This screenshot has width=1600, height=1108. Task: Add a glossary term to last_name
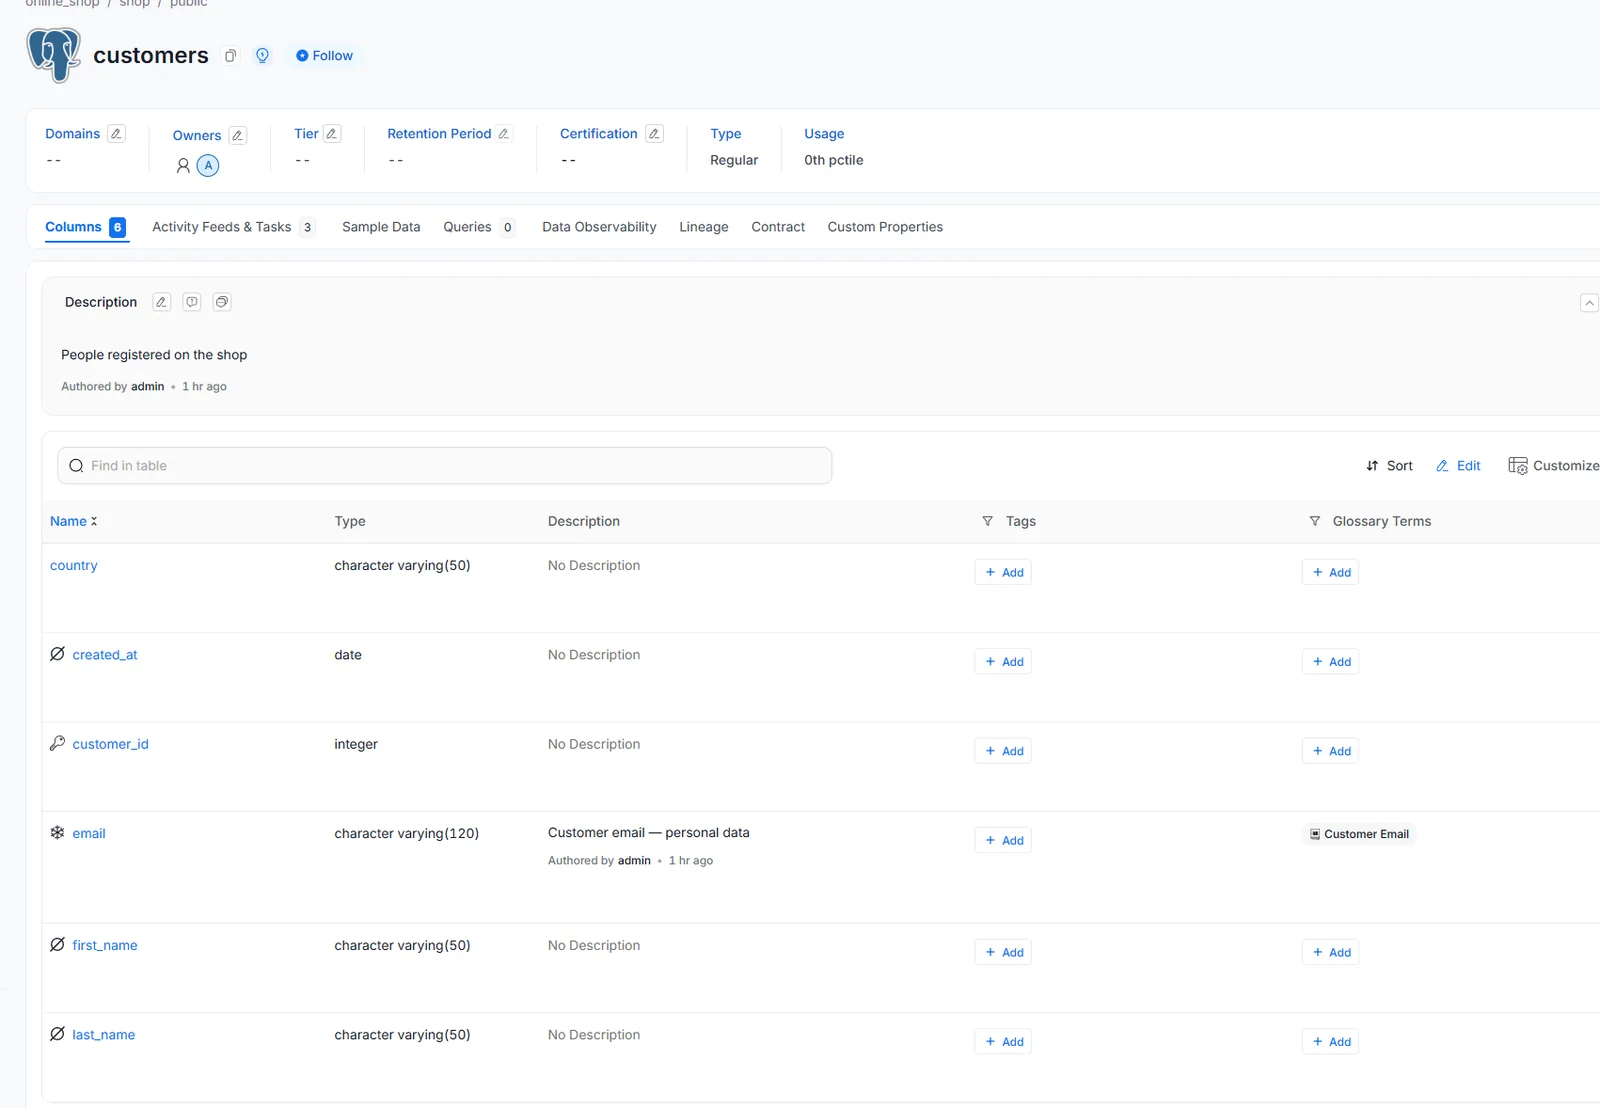(x=1330, y=1042)
